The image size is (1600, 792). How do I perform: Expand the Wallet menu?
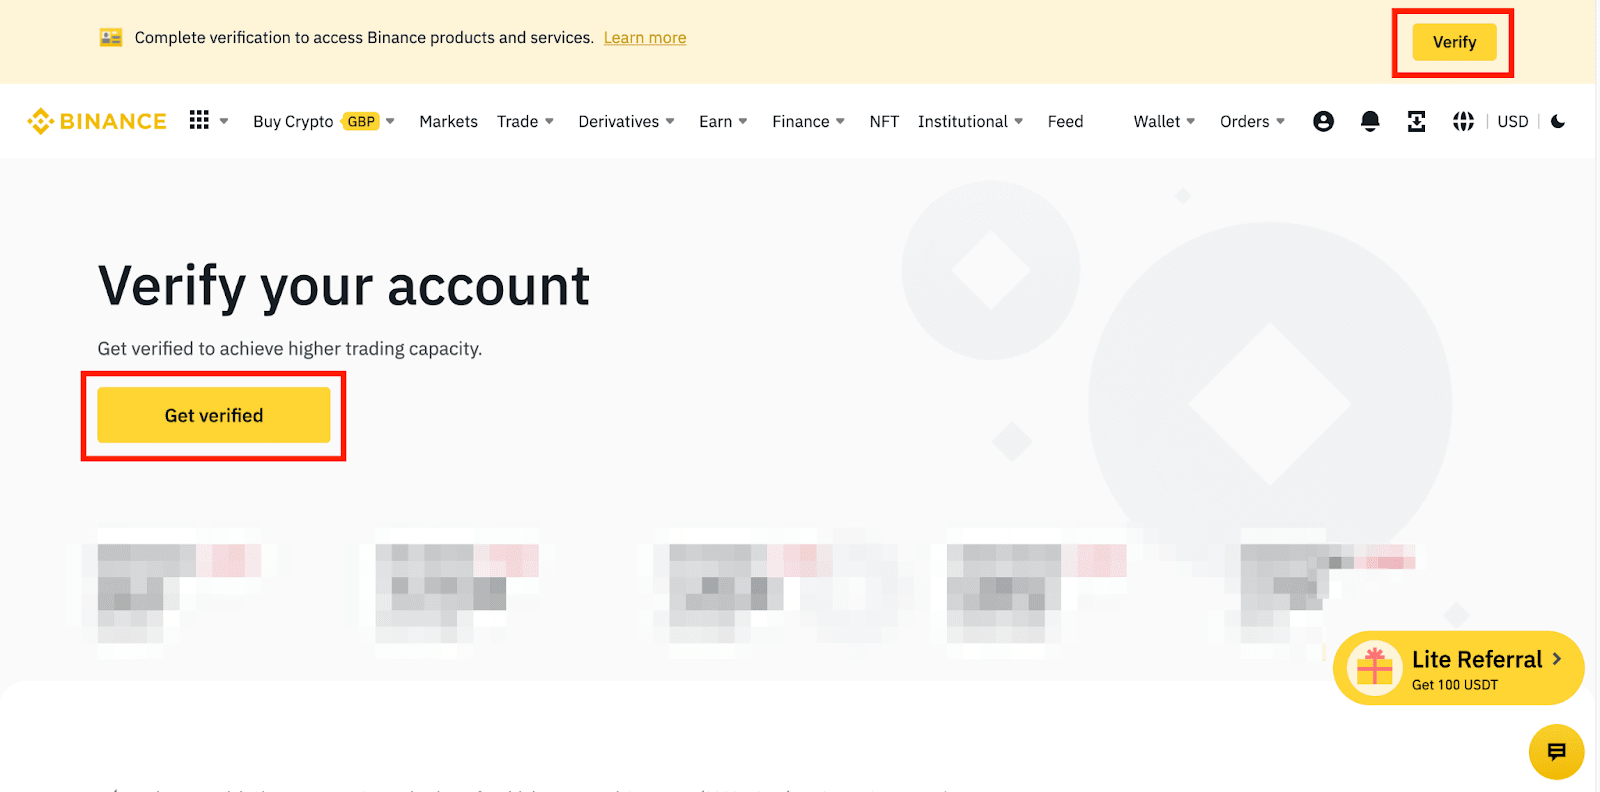pyautogui.click(x=1164, y=121)
